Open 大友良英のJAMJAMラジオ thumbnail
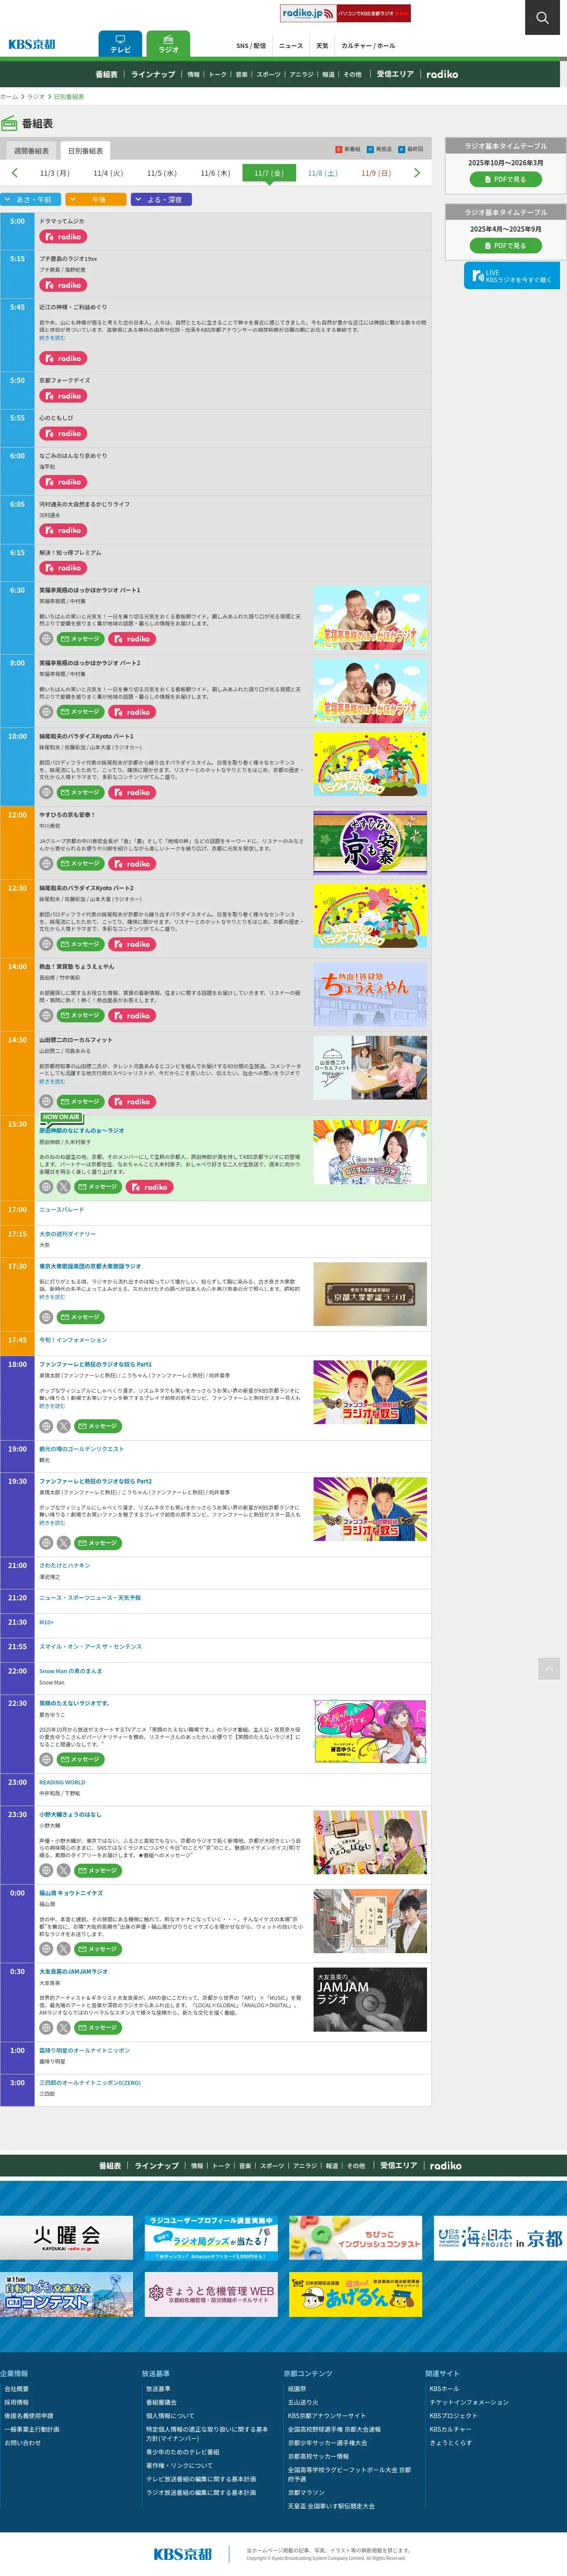This screenshot has height=2576, width=567. 370,2000
